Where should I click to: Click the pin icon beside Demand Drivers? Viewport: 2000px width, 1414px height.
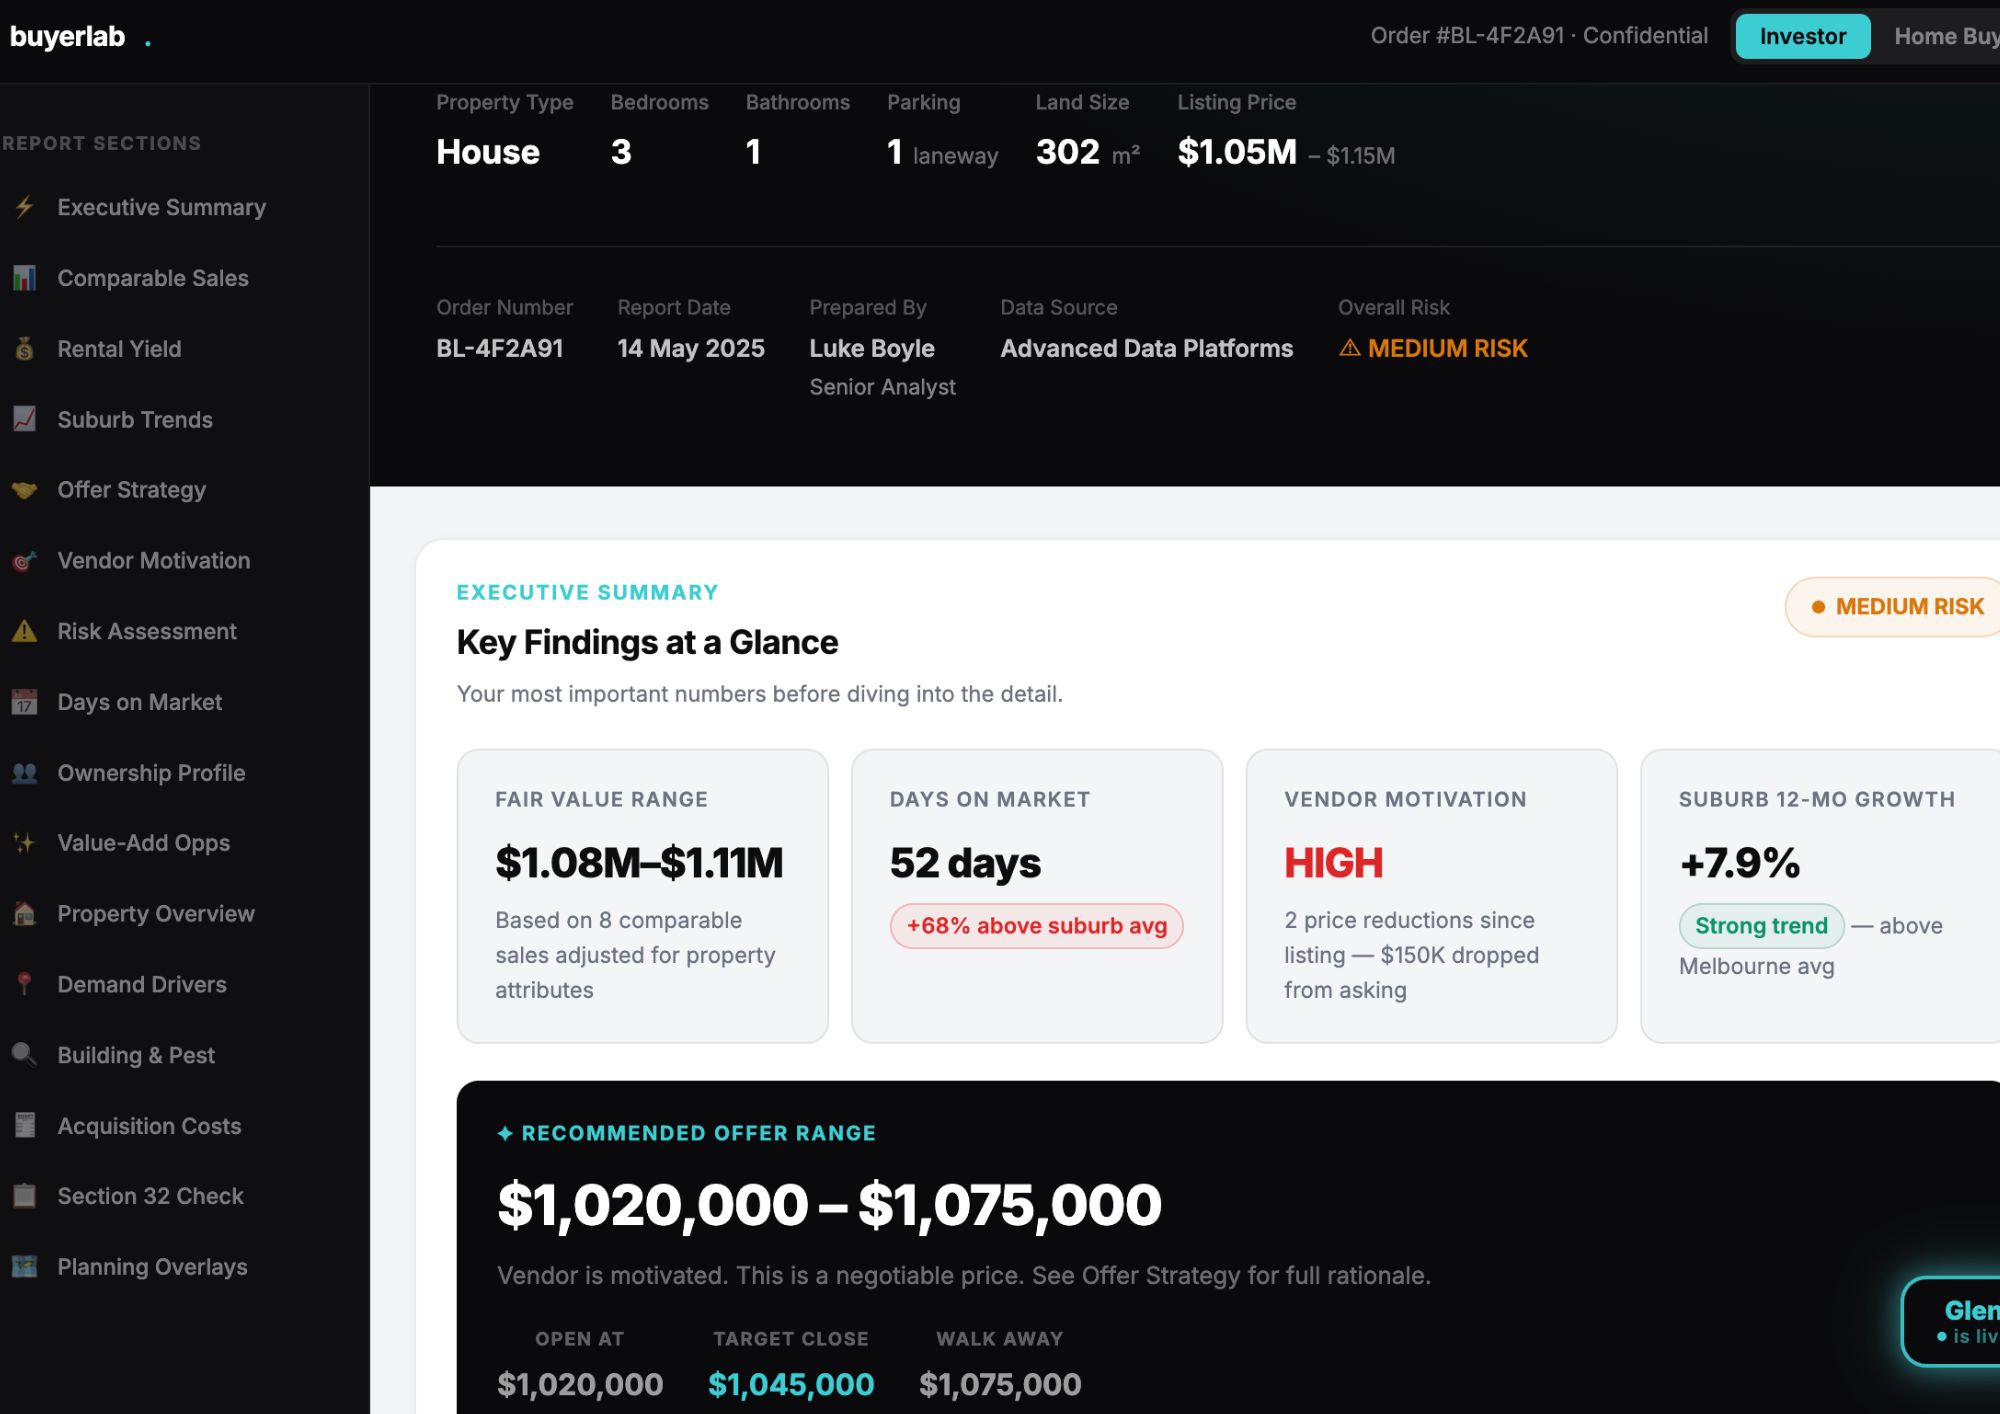pos(25,984)
